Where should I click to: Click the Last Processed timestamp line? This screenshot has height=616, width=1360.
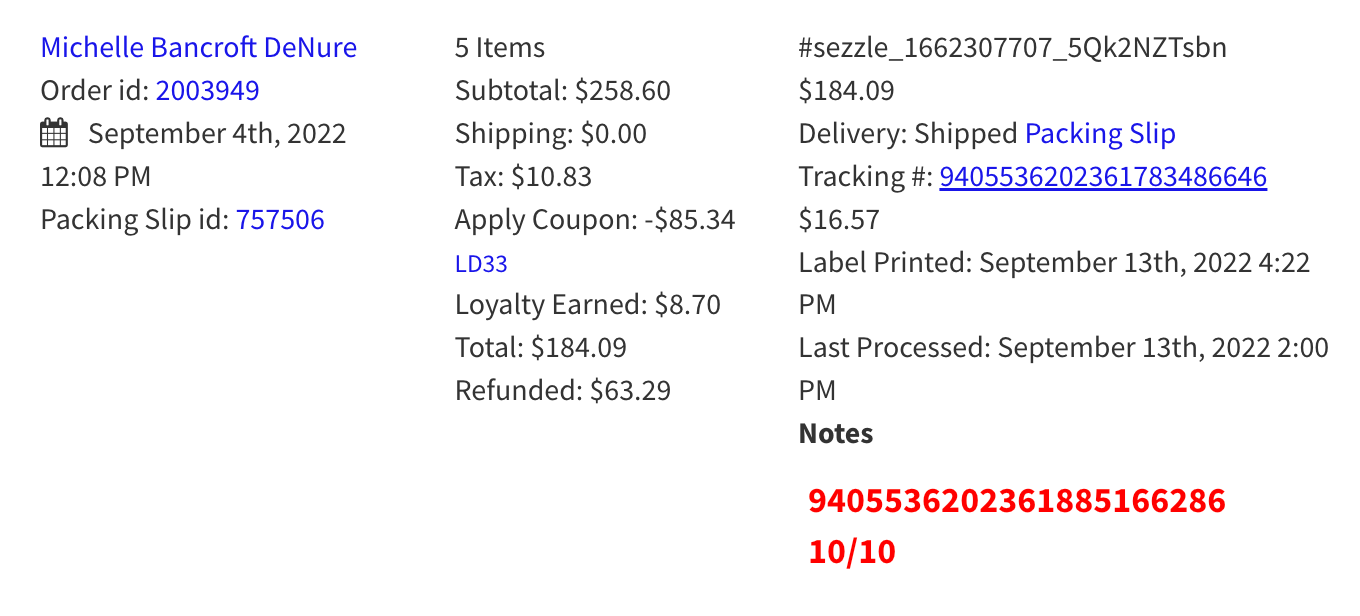point(1064,369)
